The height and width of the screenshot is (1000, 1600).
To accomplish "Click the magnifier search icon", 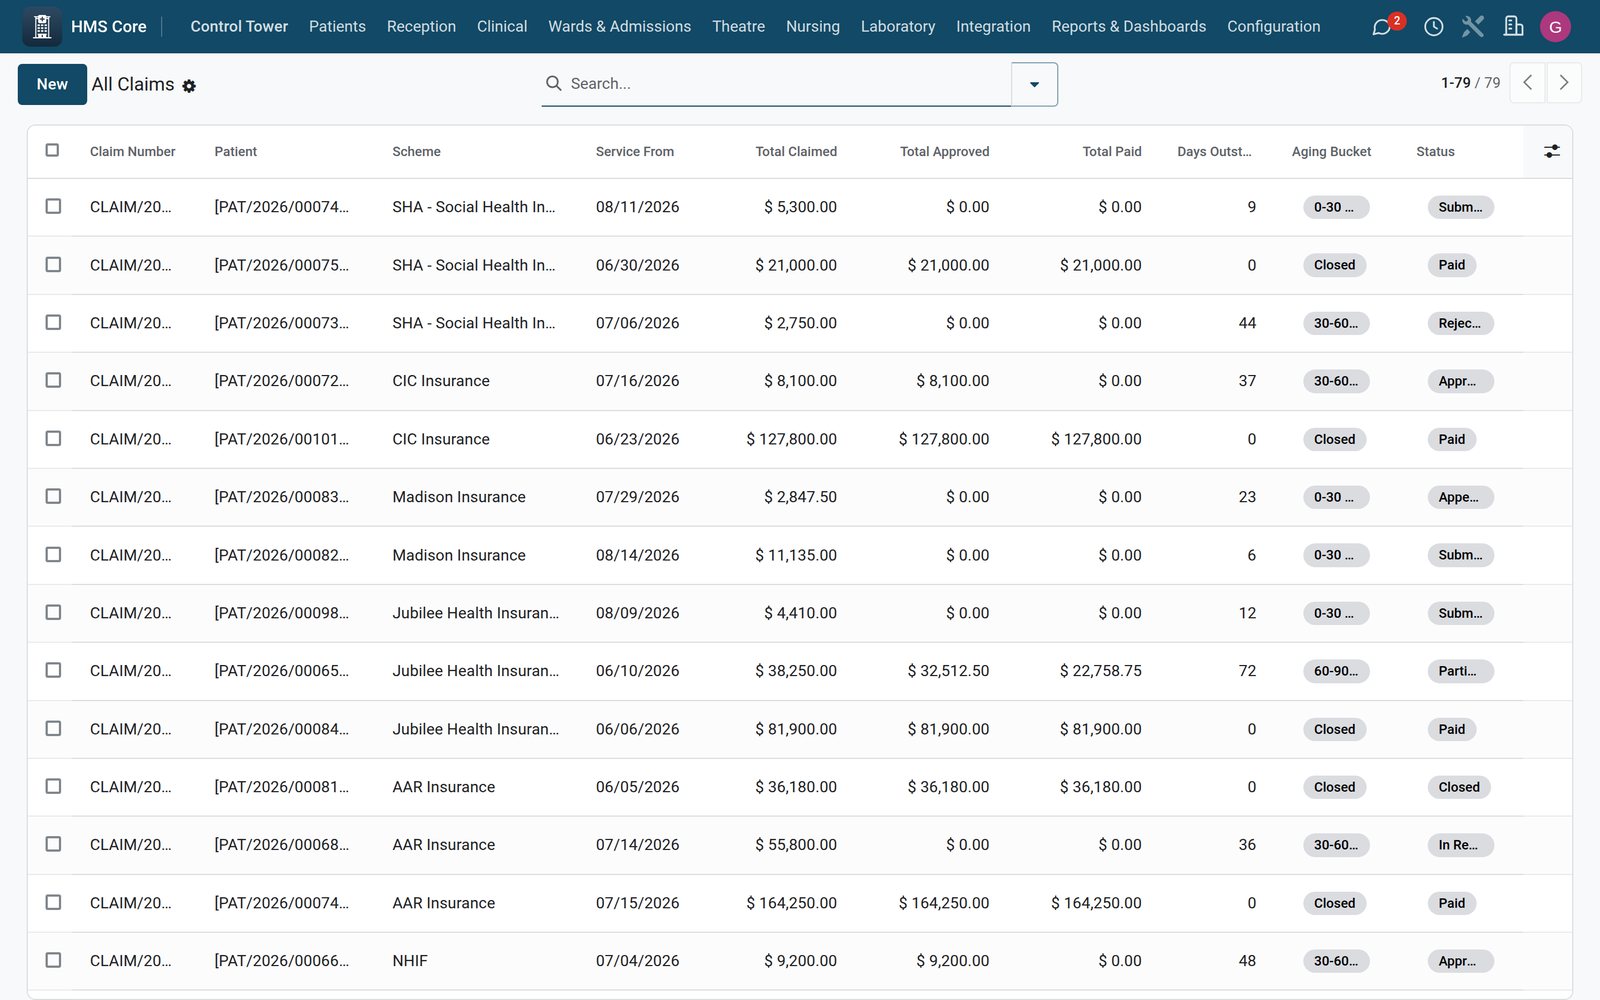I will [x=553, y=84].
